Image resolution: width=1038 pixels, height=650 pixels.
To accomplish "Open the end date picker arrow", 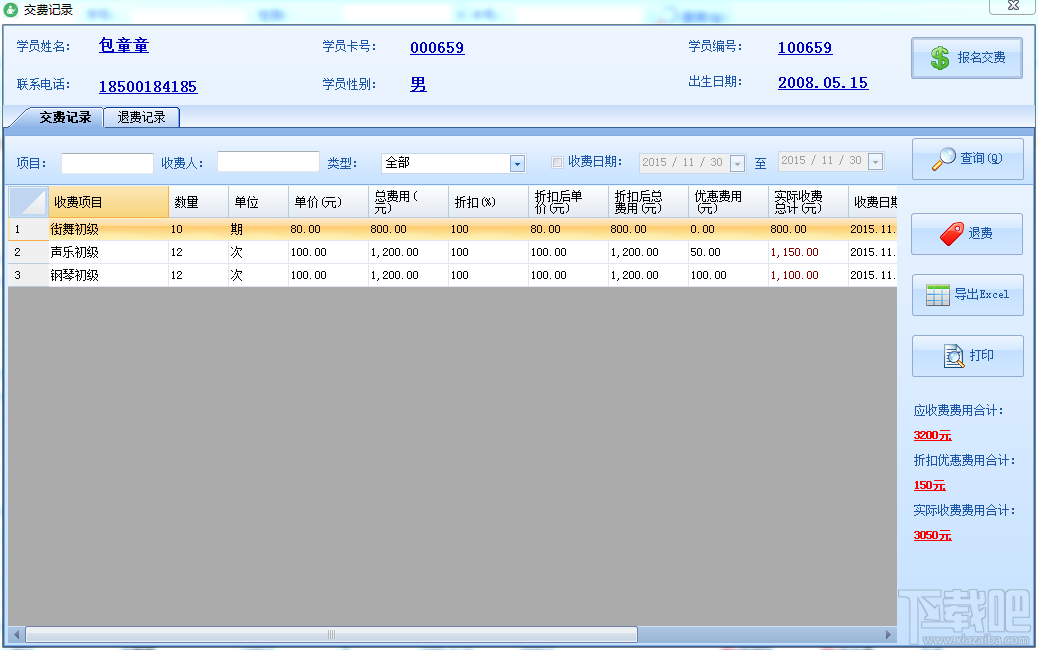I will click(x=875, y=162).
